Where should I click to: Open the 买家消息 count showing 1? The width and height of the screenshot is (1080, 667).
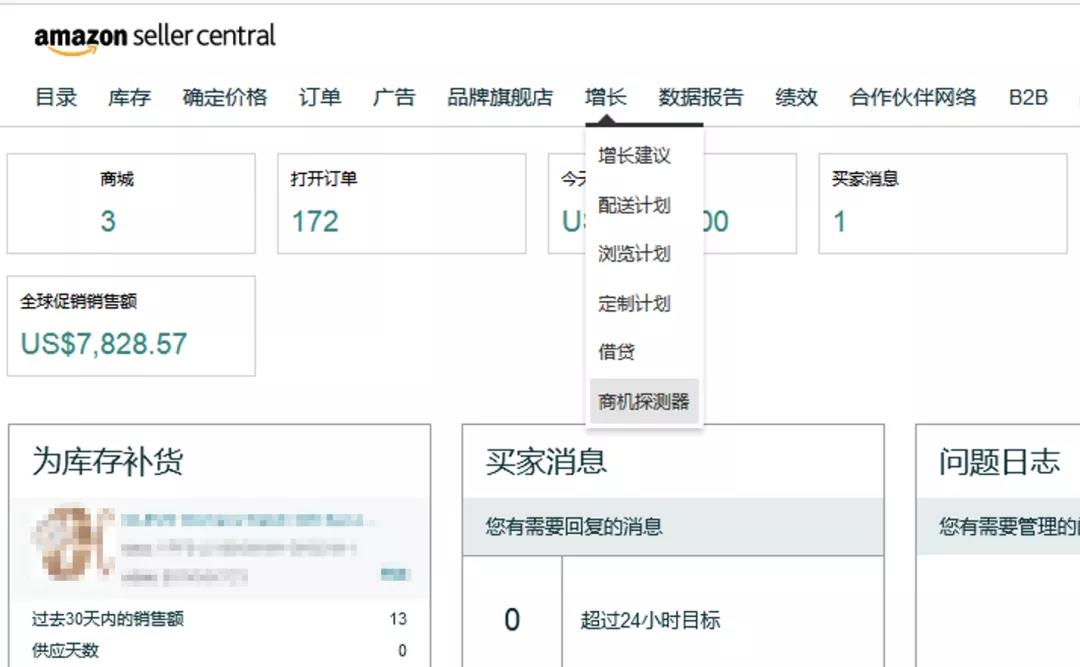point(838,220)
